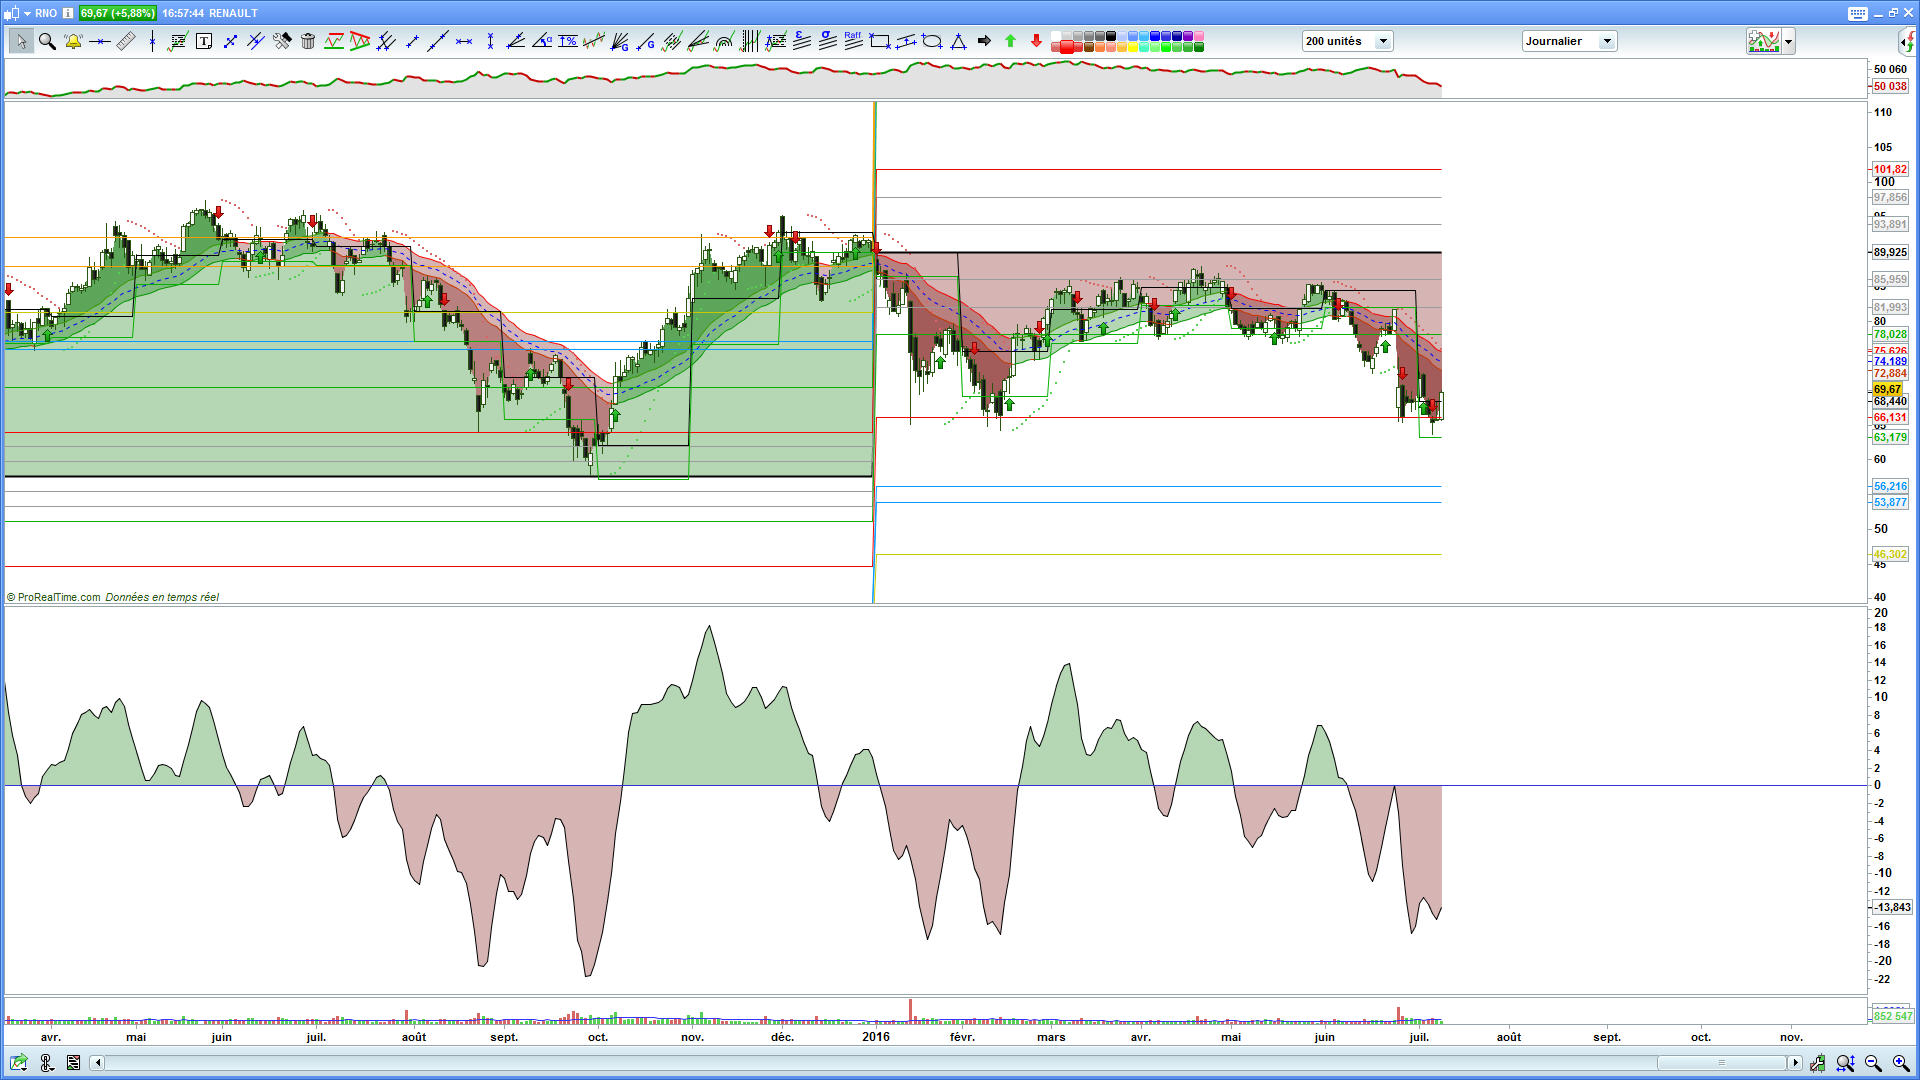This screenshot has width=1920, height=1080.
Task: Open chart type menu beside RNO
Action: tap(27, 13)
